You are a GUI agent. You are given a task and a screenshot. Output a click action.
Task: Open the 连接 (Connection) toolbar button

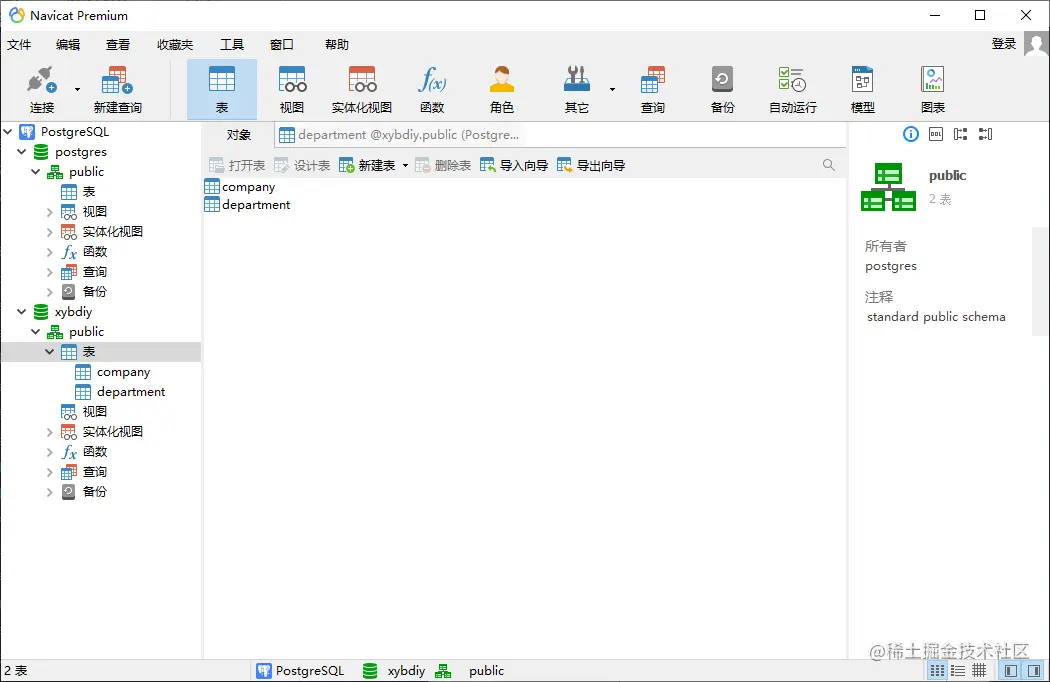[42, 89]
